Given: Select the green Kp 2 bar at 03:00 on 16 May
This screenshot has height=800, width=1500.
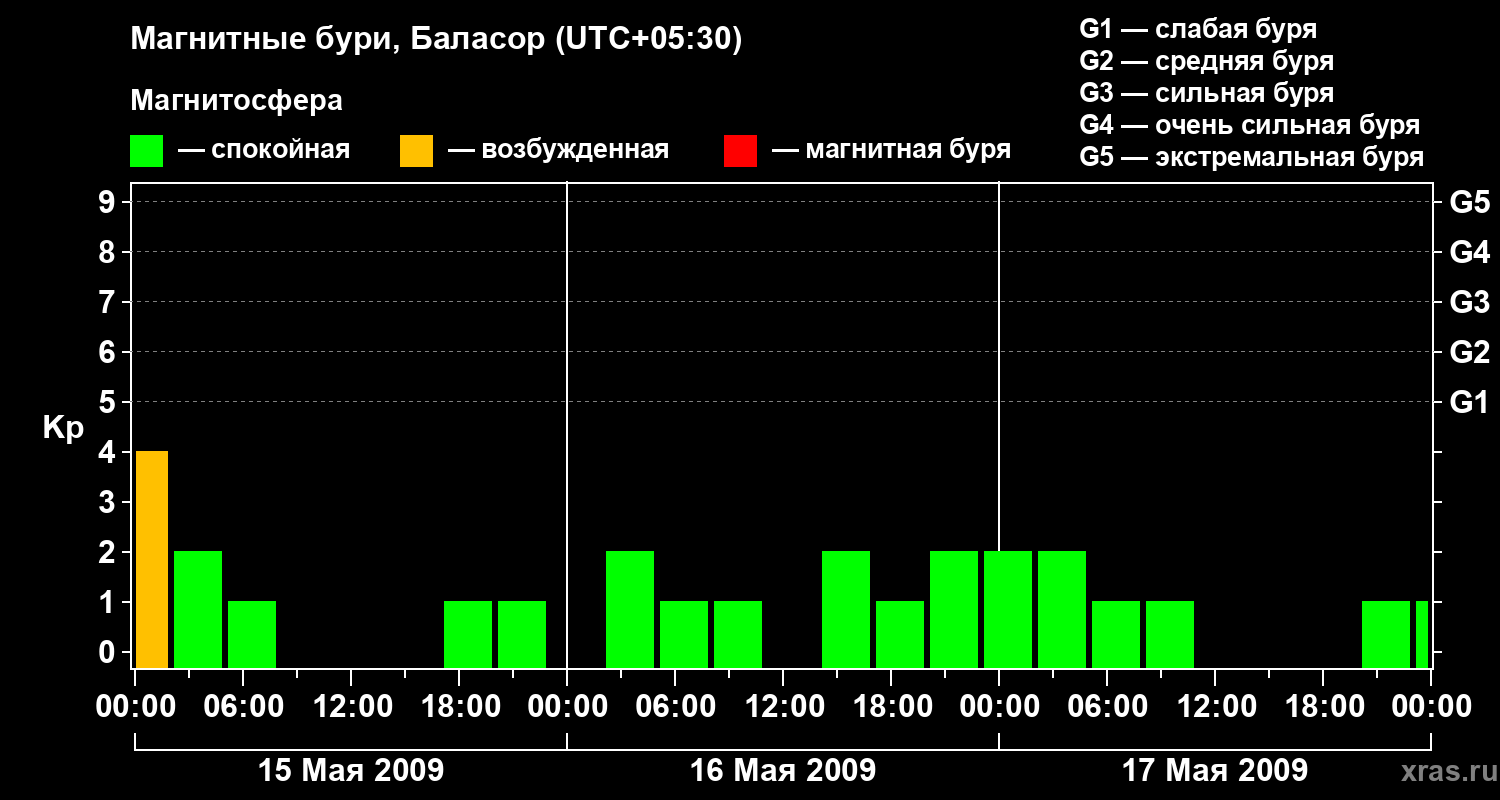Looking at the screenshot, I should click(630, 609).
